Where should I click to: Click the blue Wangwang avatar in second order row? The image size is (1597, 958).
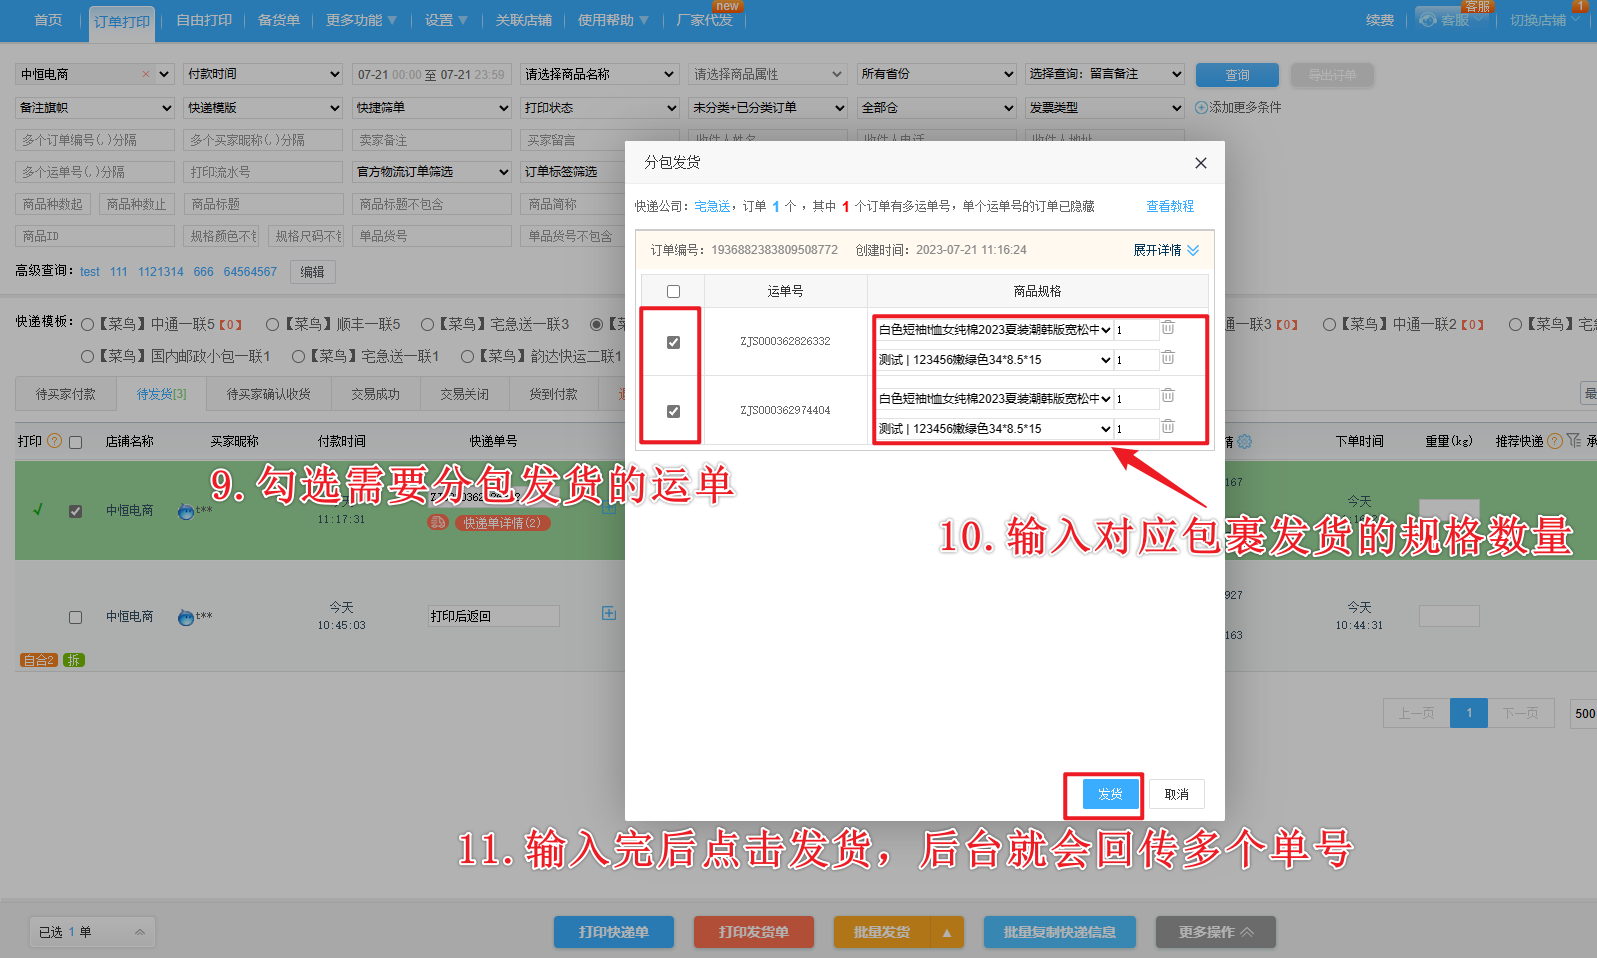click(x=186, y=617)
